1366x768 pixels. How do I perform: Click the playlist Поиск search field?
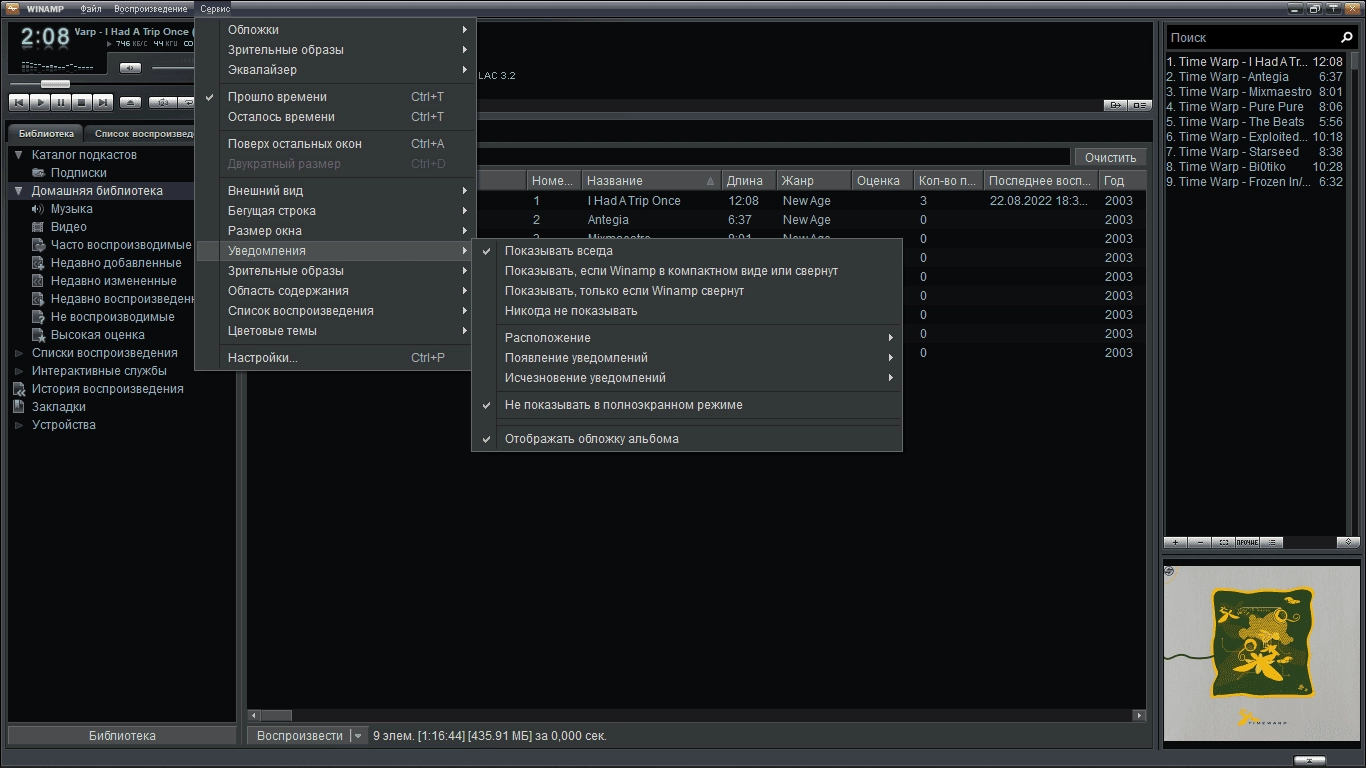coord(1254,37)
